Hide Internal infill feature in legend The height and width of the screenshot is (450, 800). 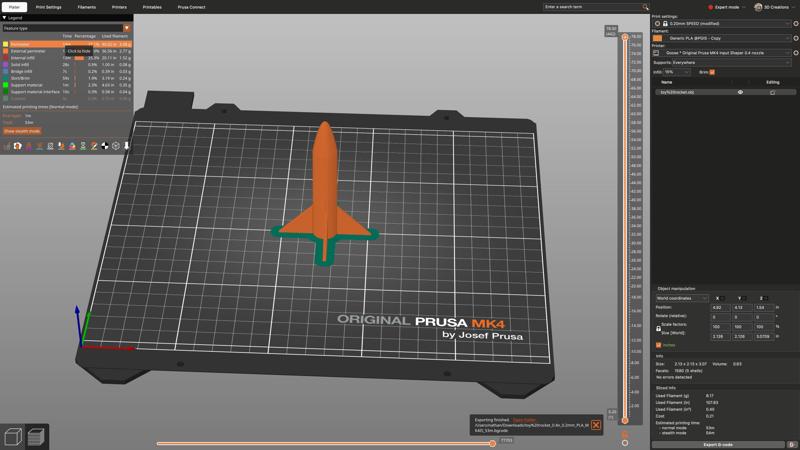[67, 58]
